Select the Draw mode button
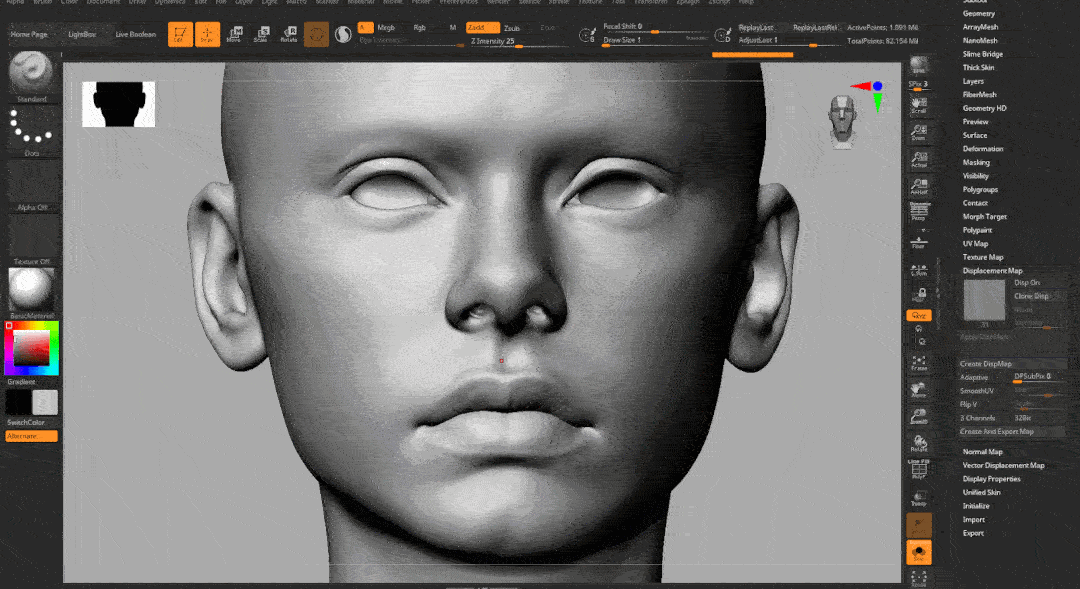The height and width of the screenshot is (589, 1080). (x=208, y=35)
